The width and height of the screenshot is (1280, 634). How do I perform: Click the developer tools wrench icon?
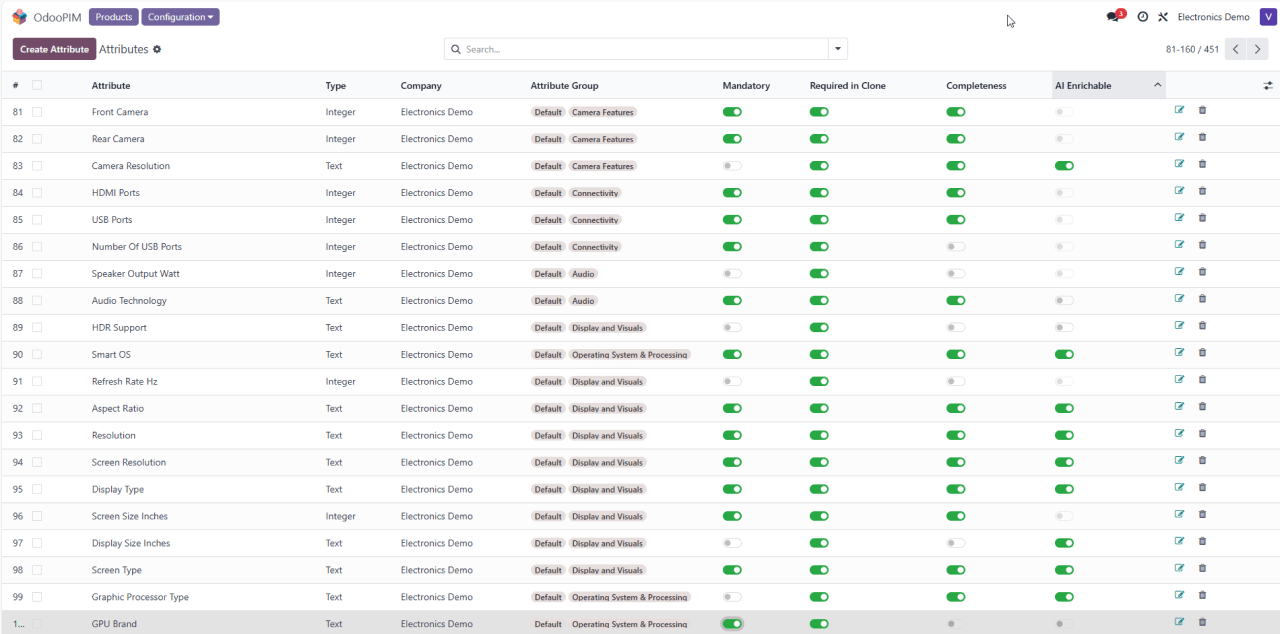pyautogui.click(x=1163, y=17)
